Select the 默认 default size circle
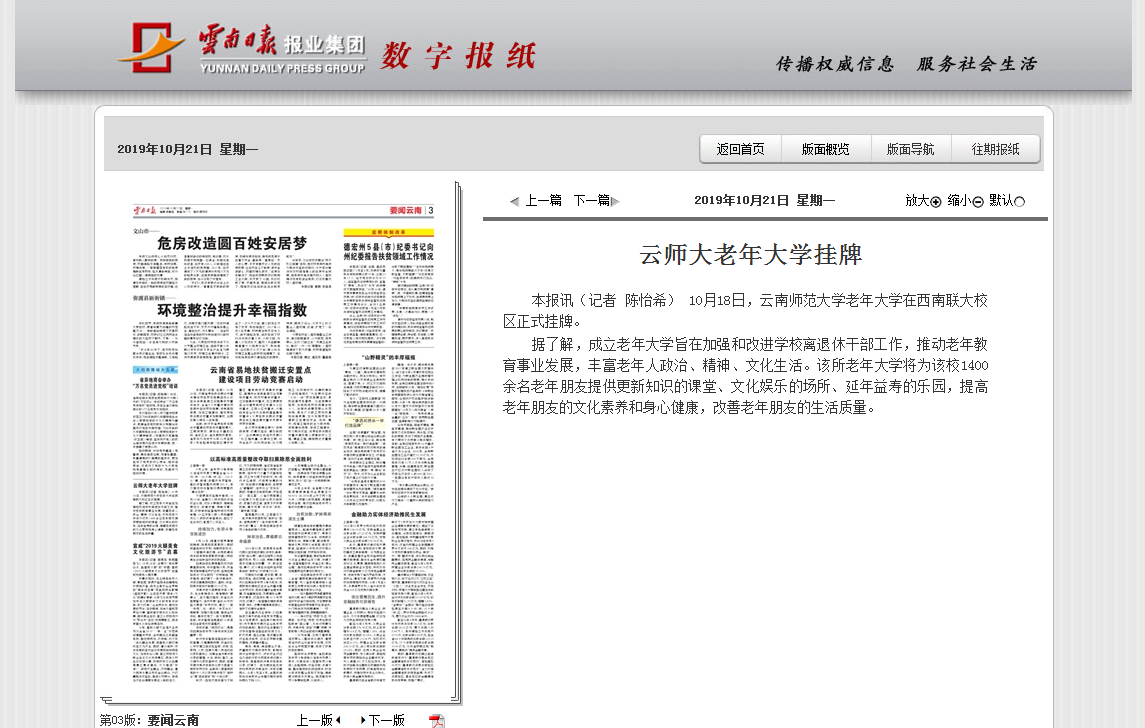 [x=1020, y=201]
